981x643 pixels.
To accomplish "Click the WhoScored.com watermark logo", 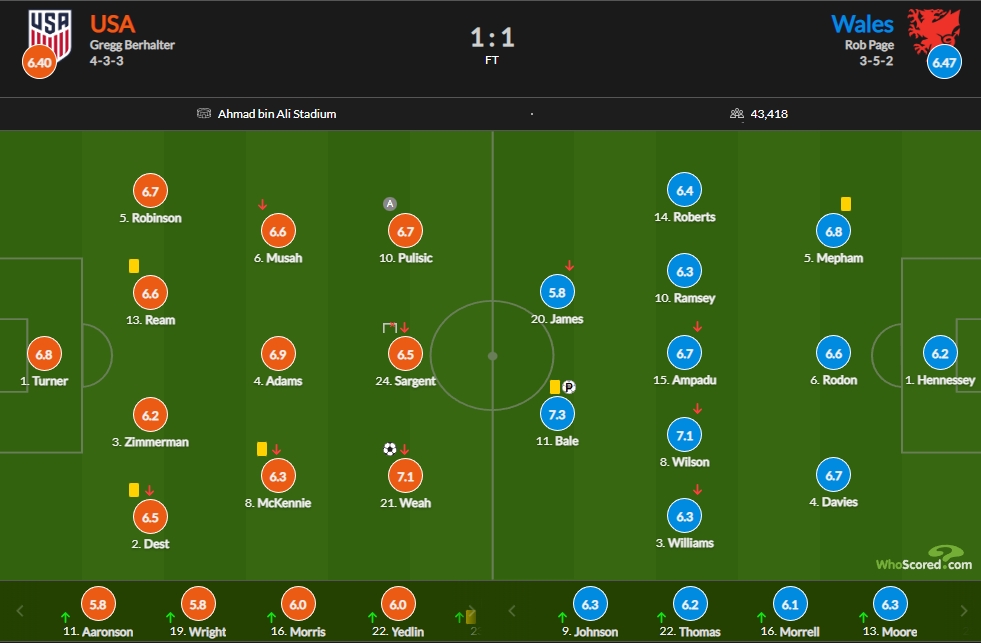I will [x=924, y=559].
